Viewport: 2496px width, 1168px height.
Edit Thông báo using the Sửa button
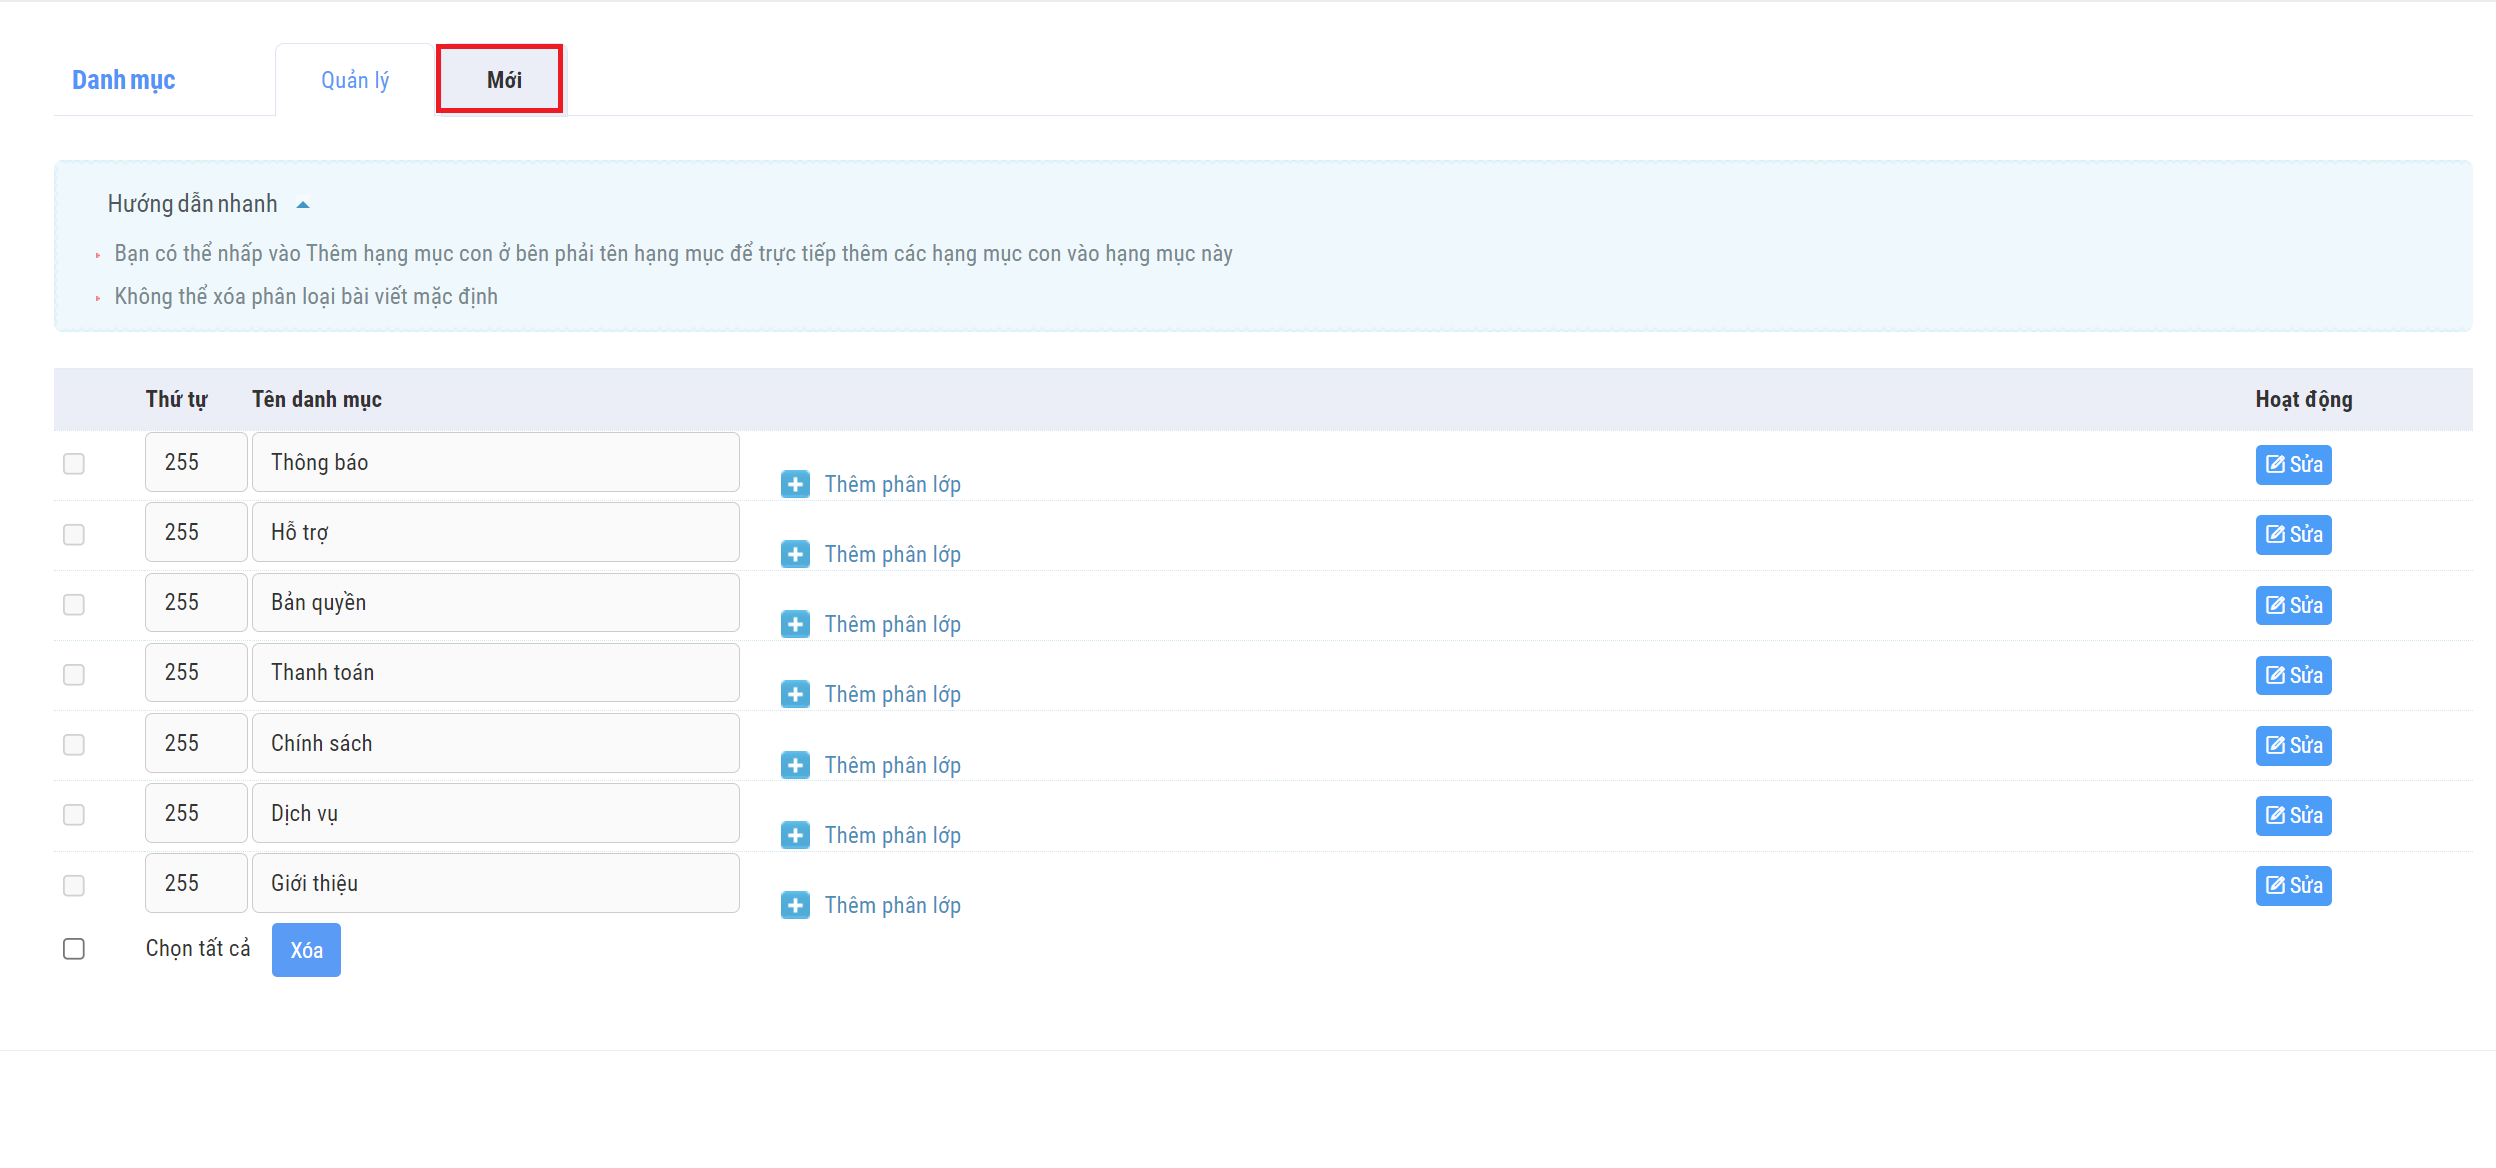coord(2292,465)
